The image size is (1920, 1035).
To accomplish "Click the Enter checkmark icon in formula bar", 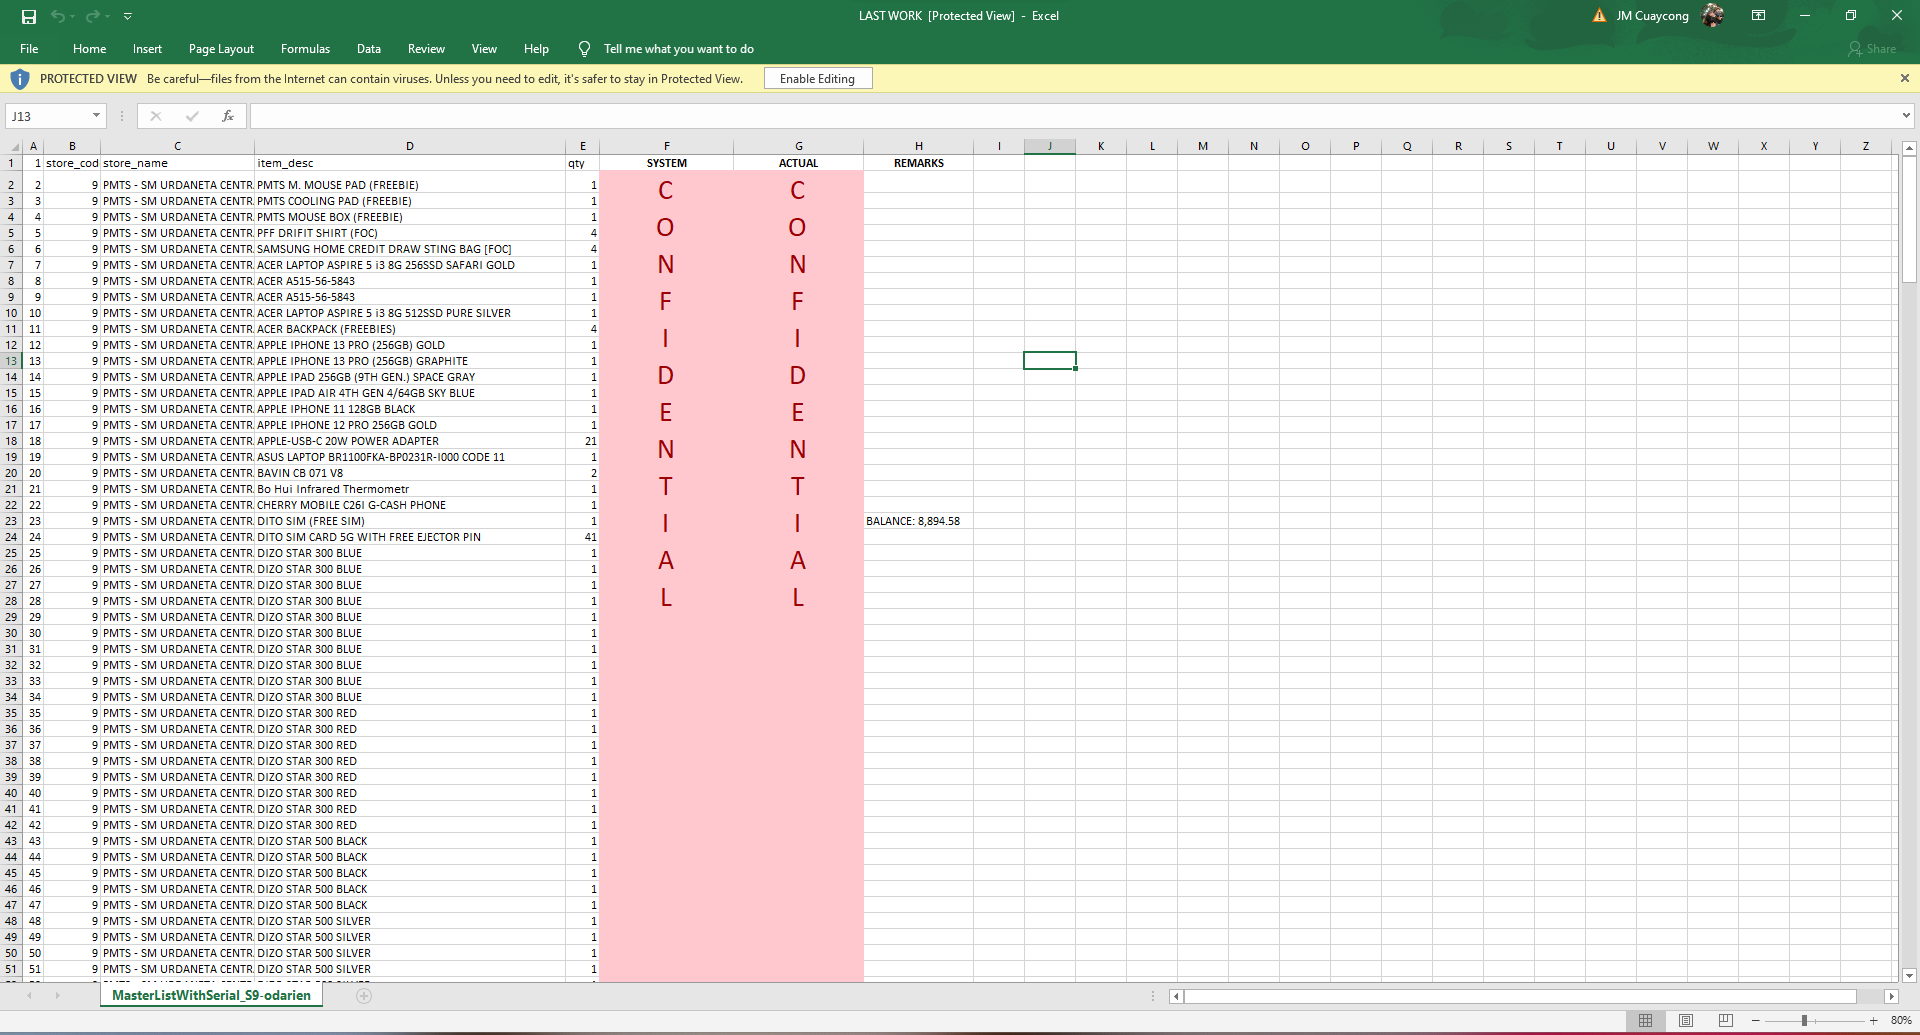I will tap(192, 116).
